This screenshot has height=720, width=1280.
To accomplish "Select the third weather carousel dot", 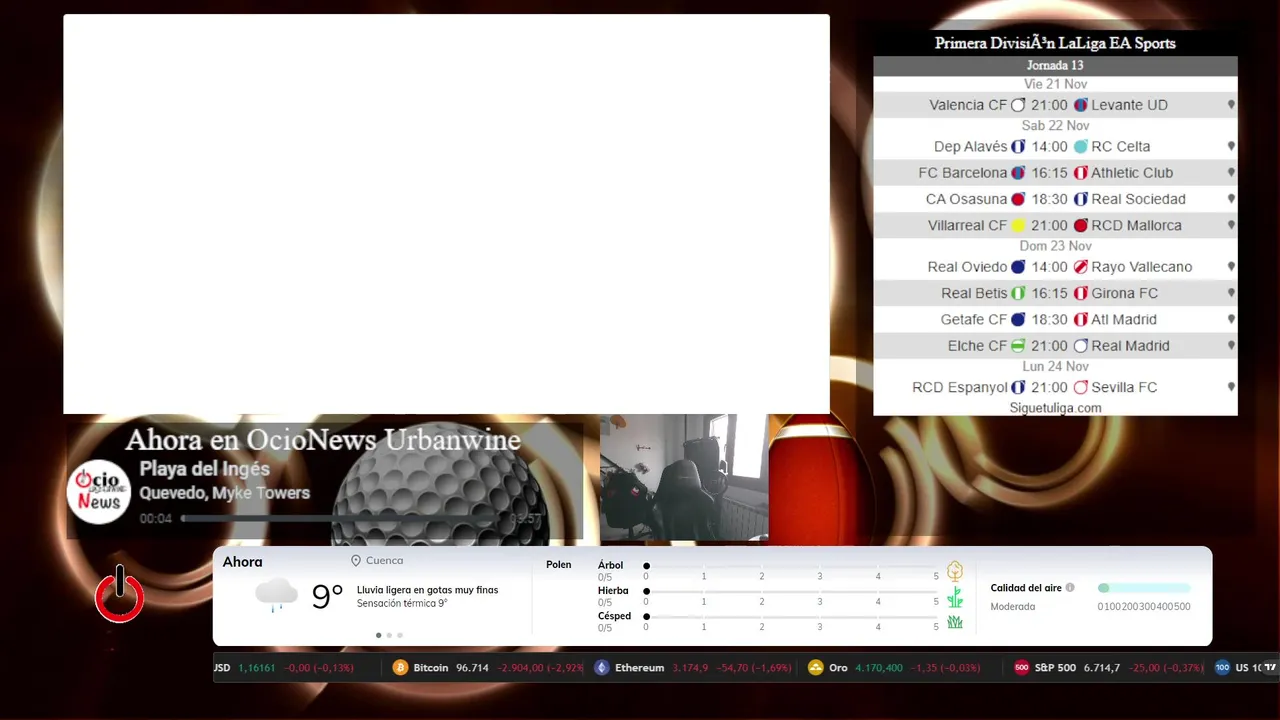I will [x=400, y=635].
